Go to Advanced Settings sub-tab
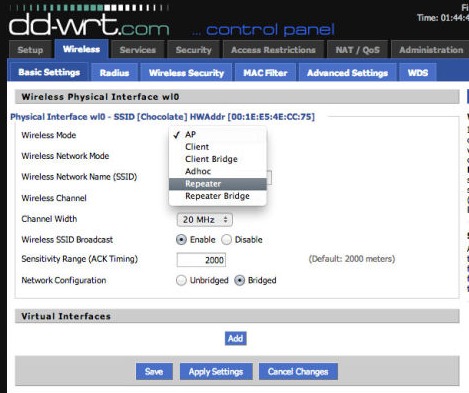Screen dimensions: 469x393 point(347,72)
